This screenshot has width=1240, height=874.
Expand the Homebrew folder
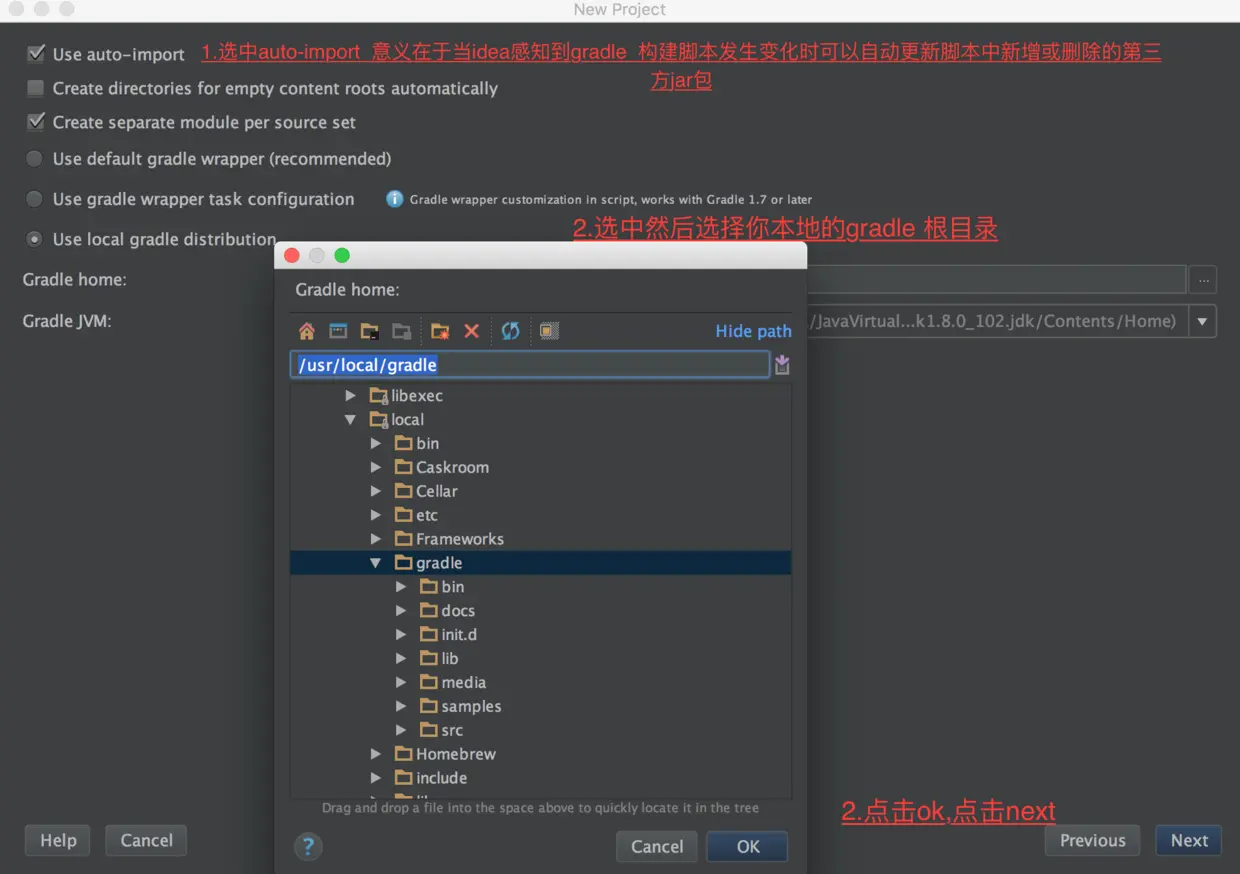377,753
